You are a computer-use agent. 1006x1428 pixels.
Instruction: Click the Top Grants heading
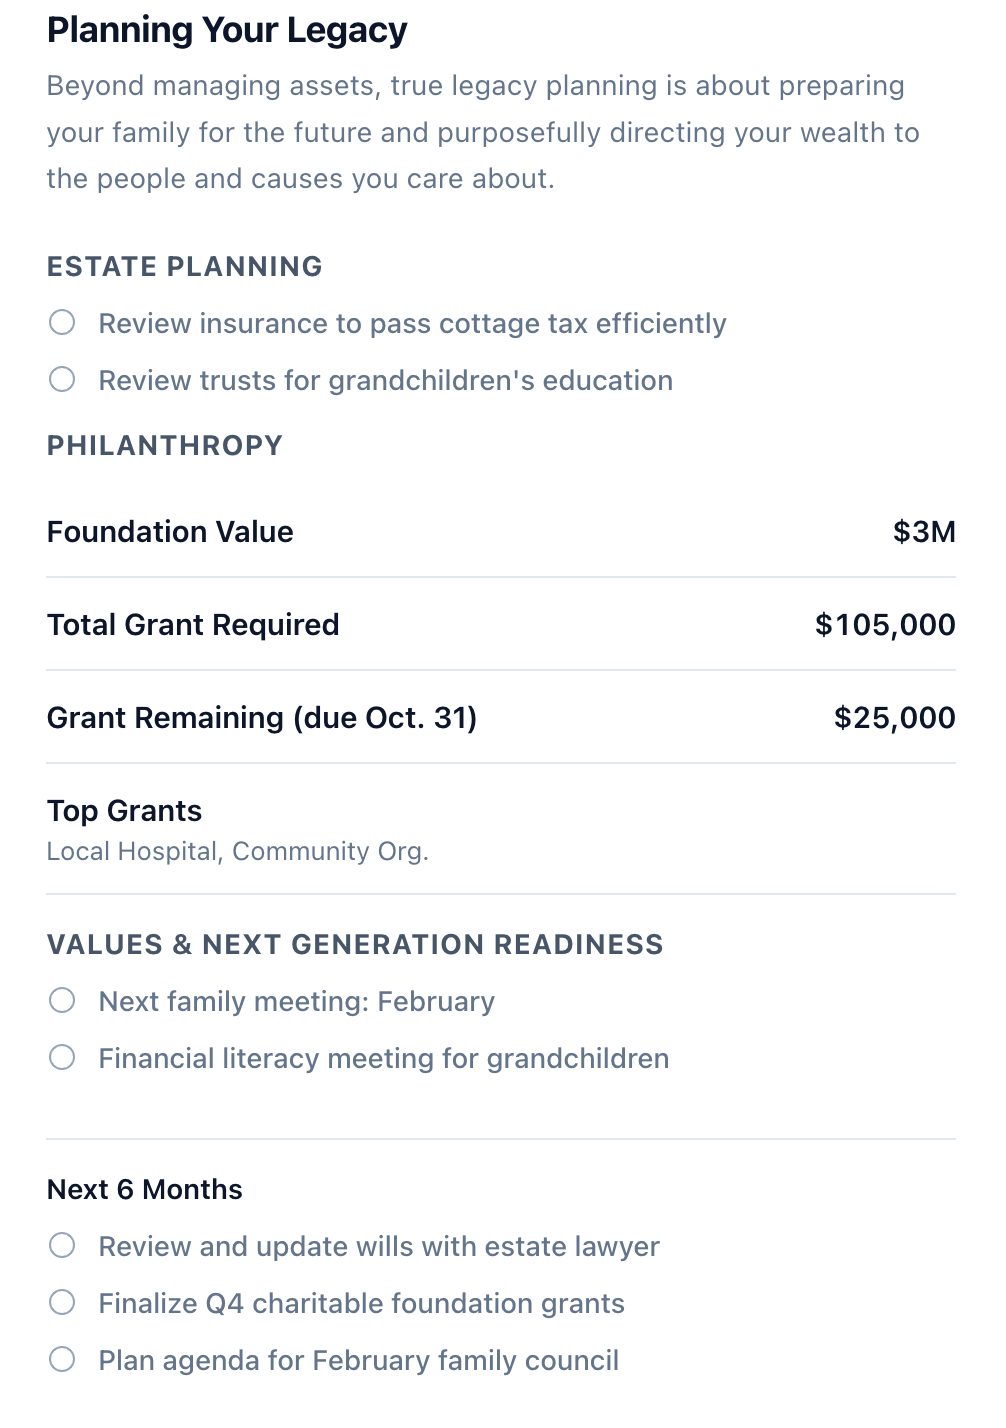pyautogui.click(x=125, y=811)
